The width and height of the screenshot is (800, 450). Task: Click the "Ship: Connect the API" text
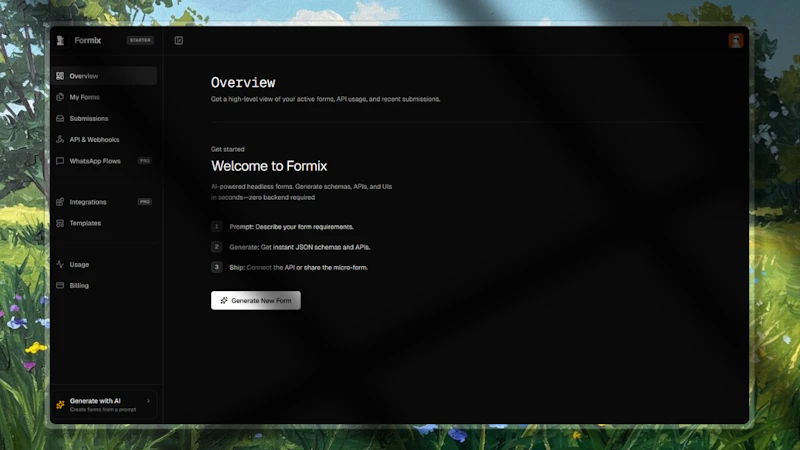click(298, 267)
